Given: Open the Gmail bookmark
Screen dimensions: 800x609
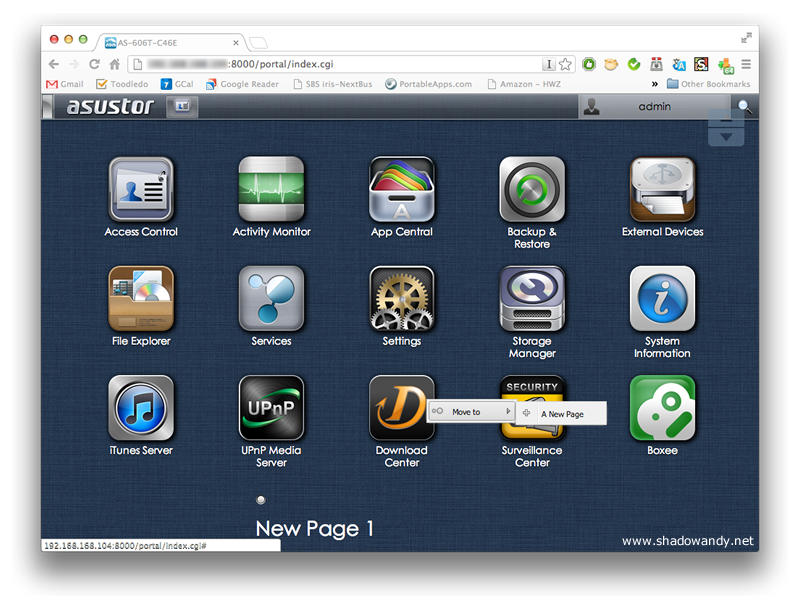Looking at the screenshot, I should point(64,84).
